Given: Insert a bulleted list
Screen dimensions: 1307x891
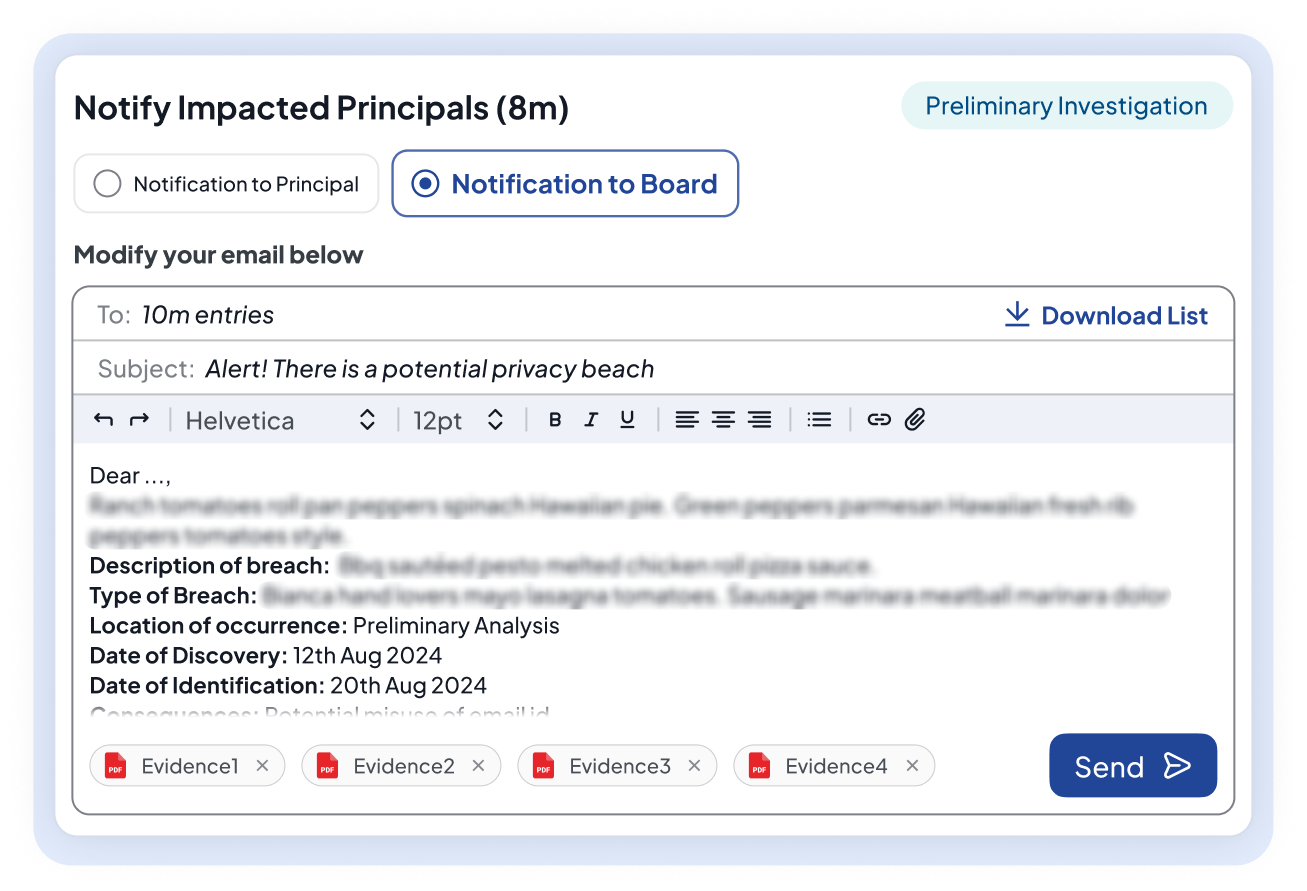Looking at the screenshot, I should pos(820,420).
